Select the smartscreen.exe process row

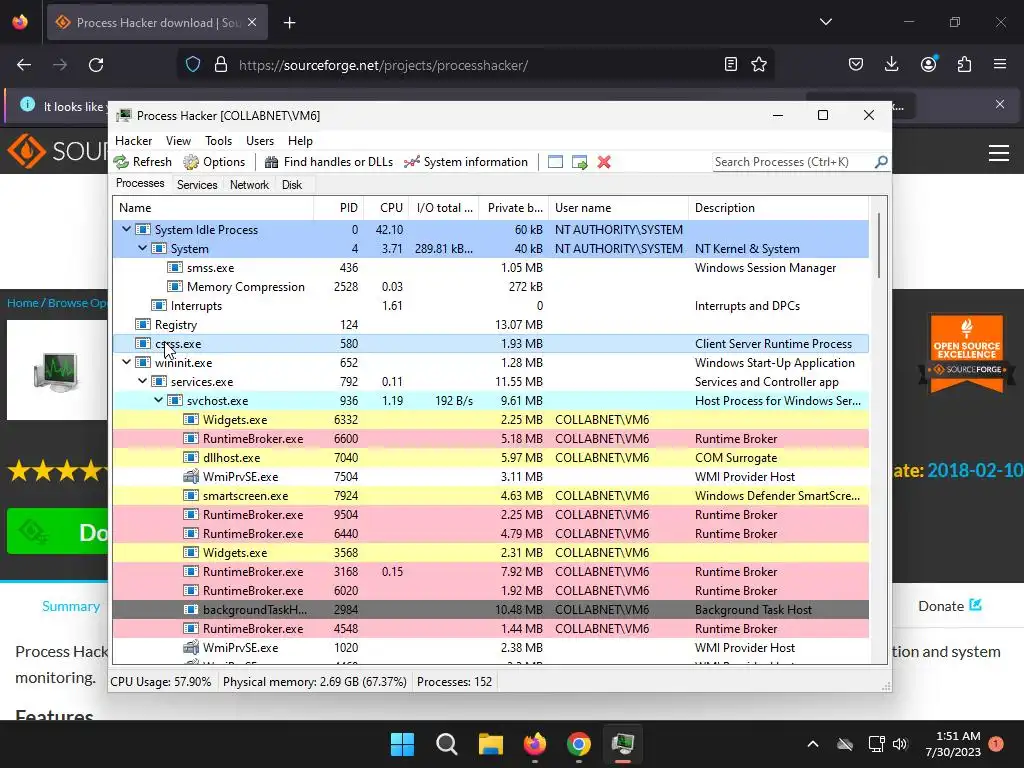click(x=490, y=495)
